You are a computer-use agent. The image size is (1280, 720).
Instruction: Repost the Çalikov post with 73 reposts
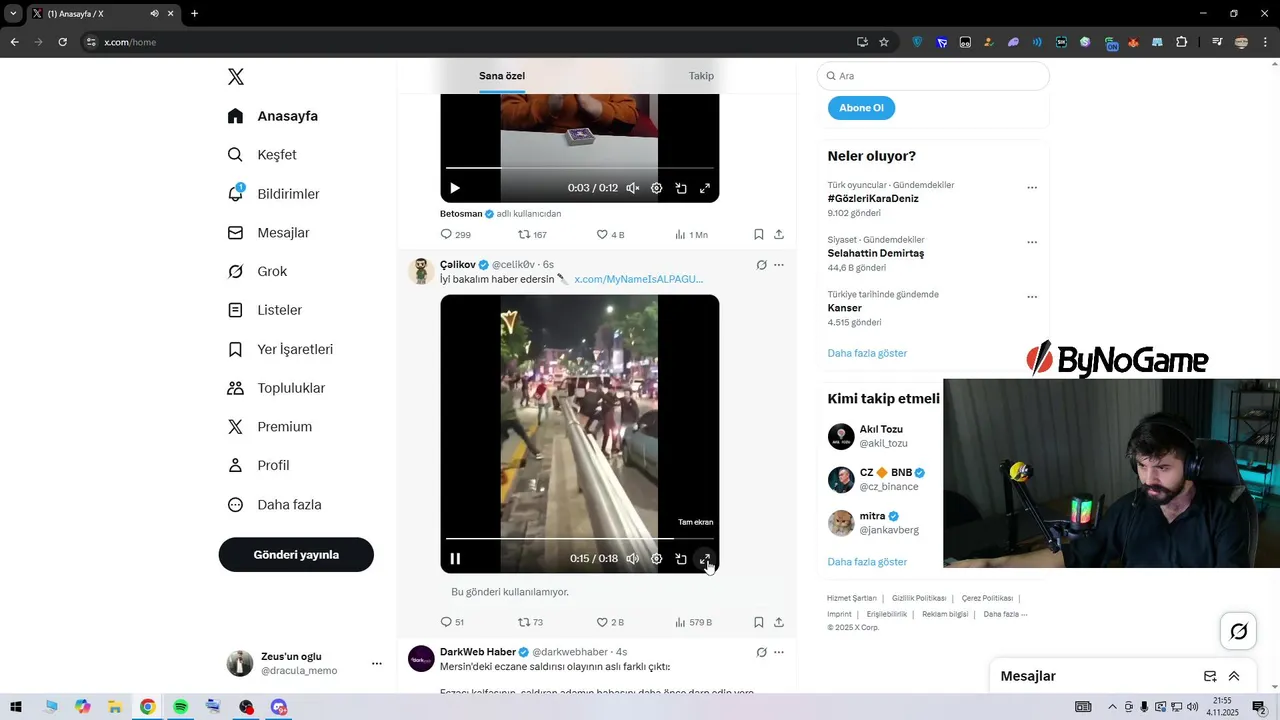point(530,622)
